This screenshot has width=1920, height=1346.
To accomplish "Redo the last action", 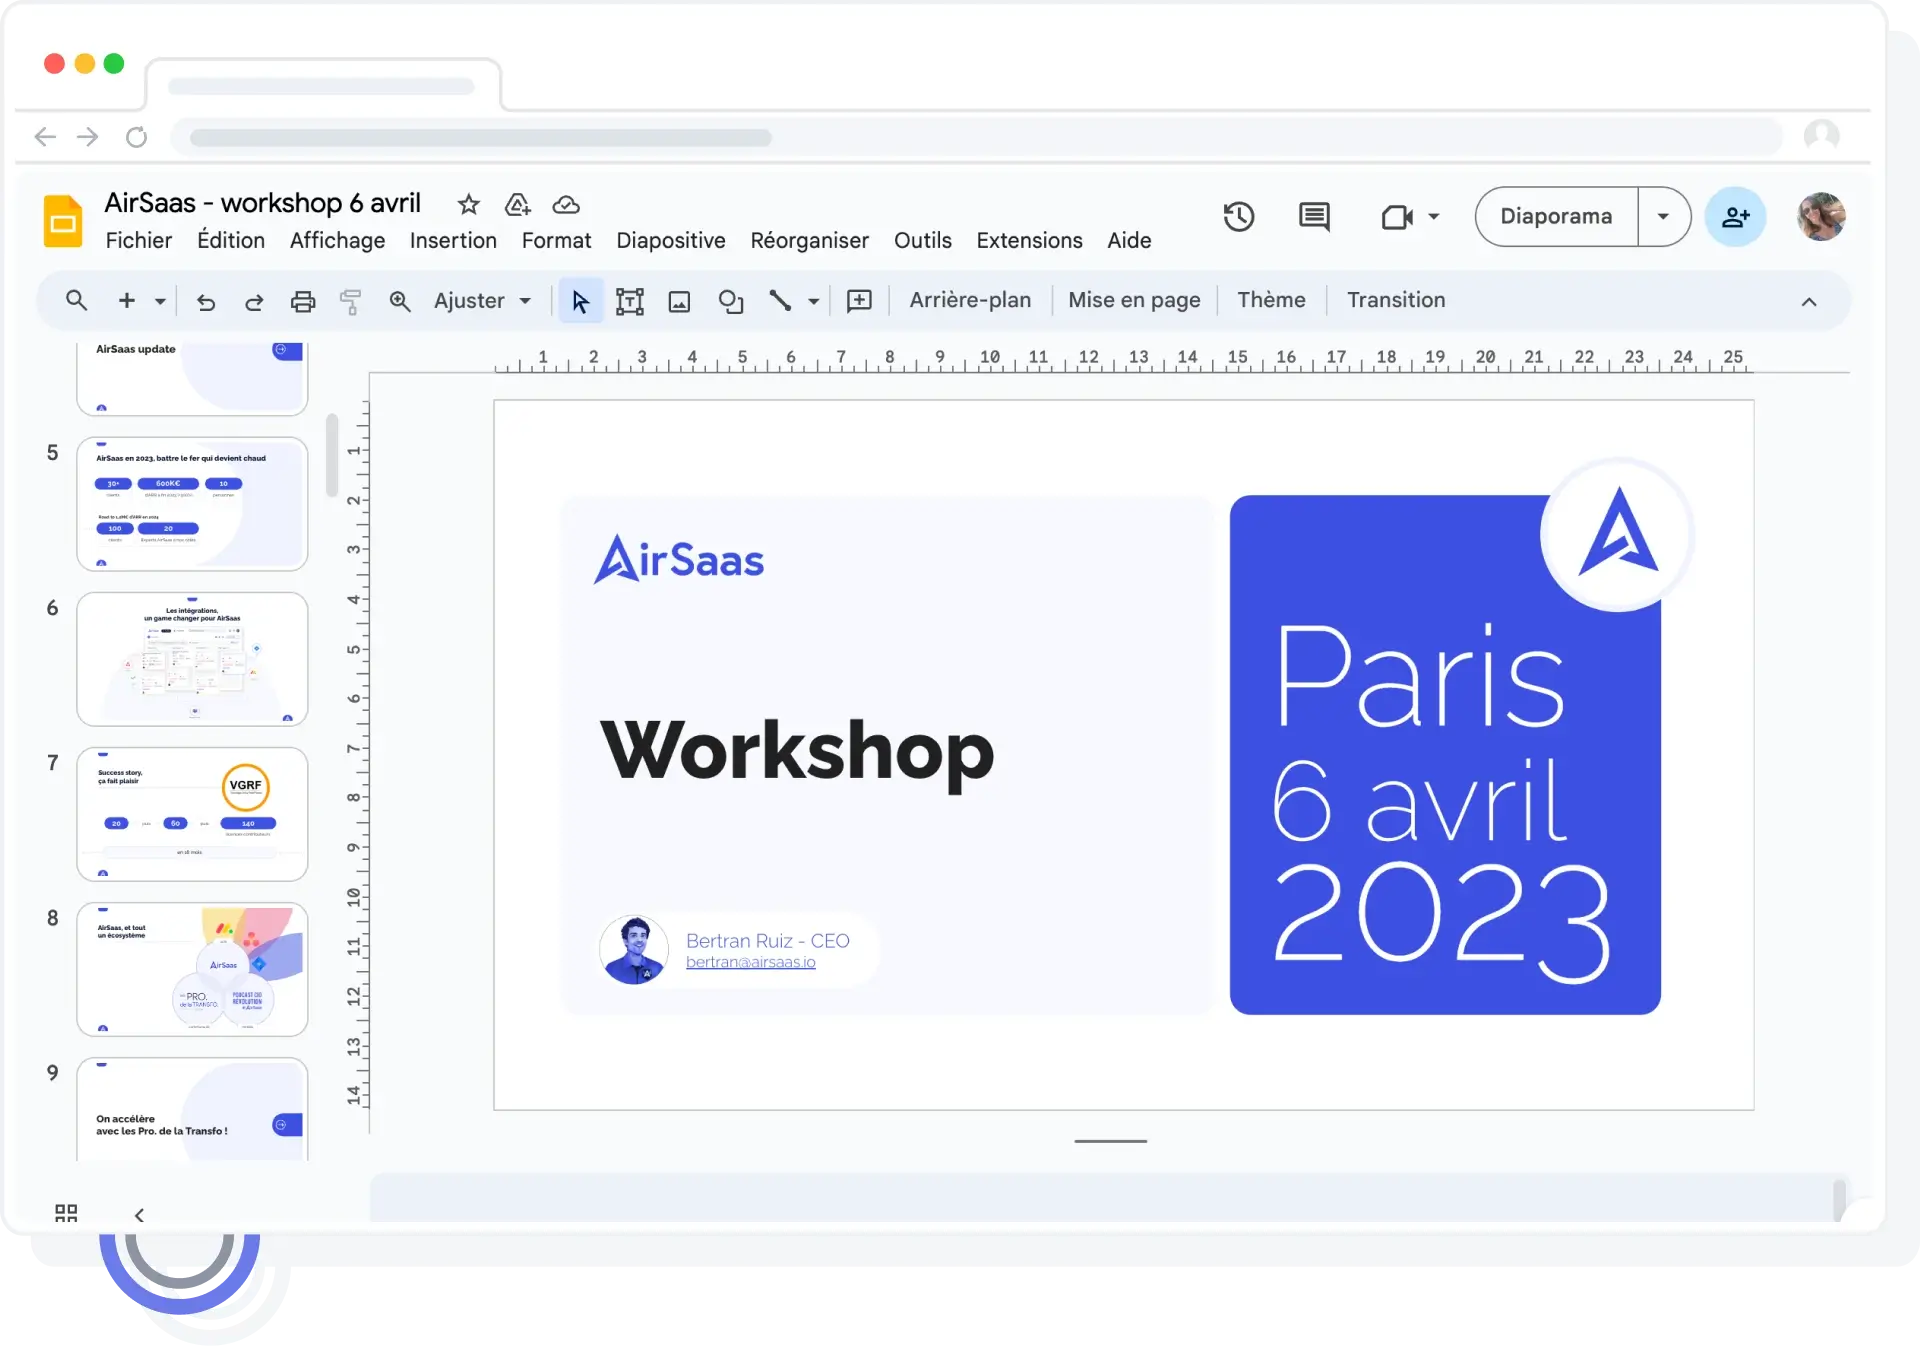I will coord(254,301).
